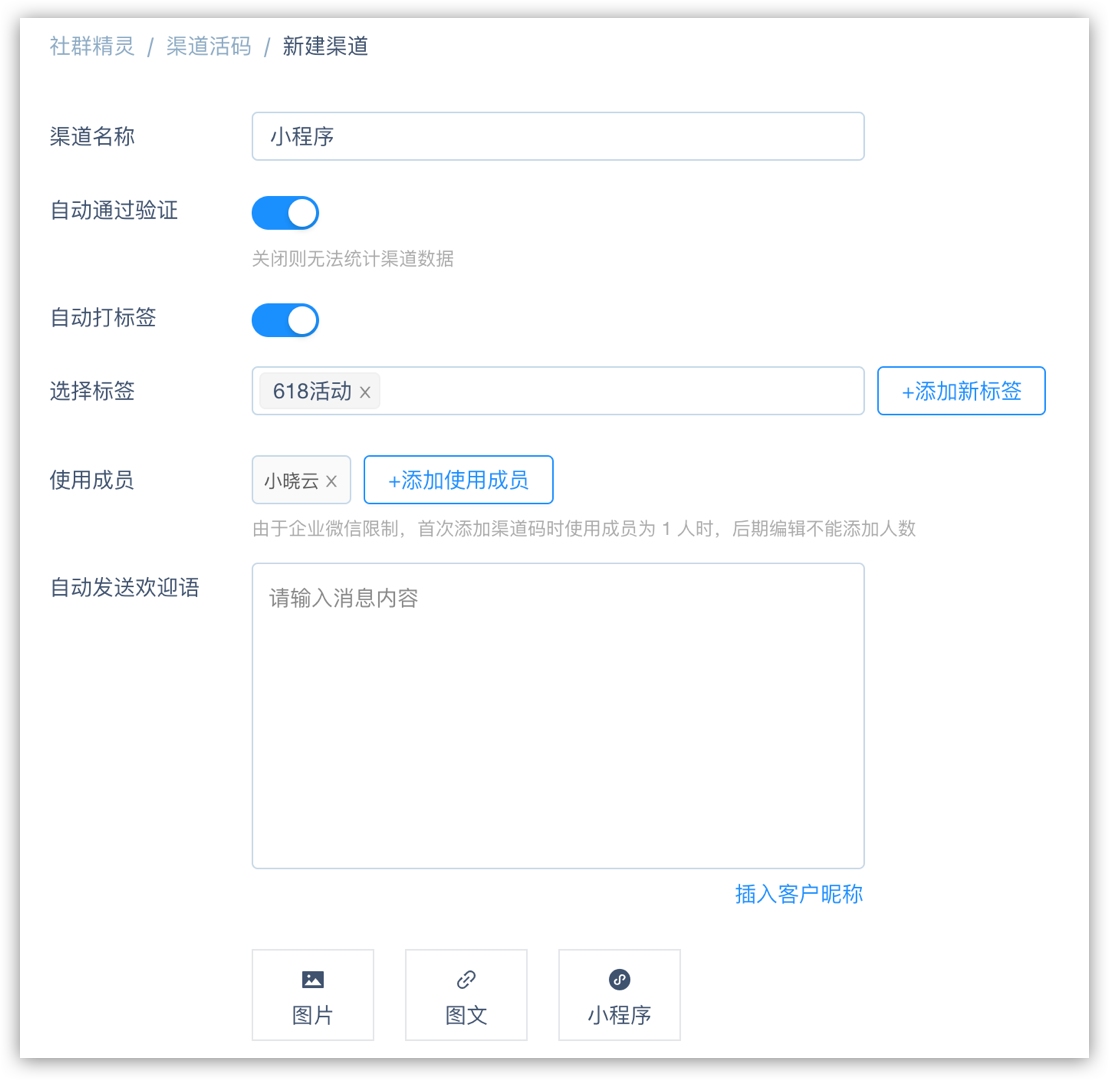Click the 图文 link icon
Screen dimensions: 1109x1080
pyautogui.click(x=466, y=979)
